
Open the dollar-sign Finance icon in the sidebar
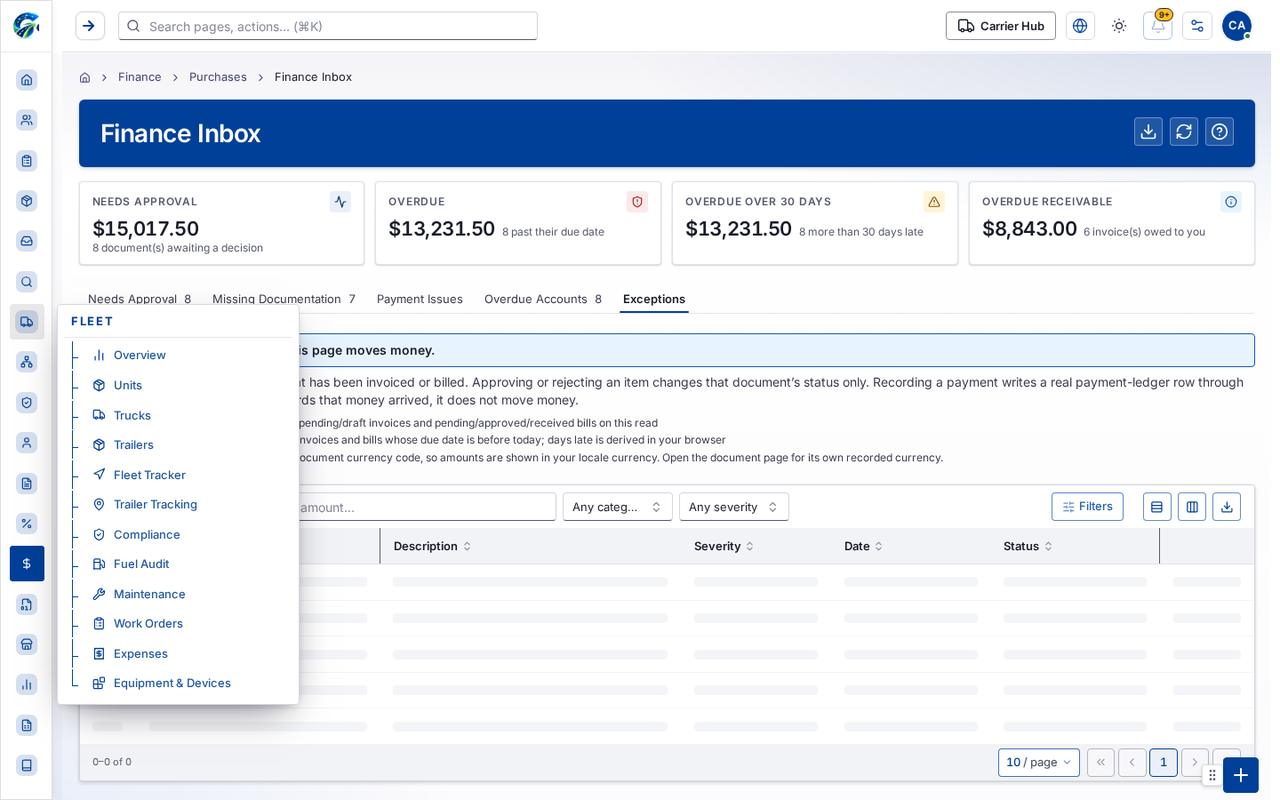27,564
